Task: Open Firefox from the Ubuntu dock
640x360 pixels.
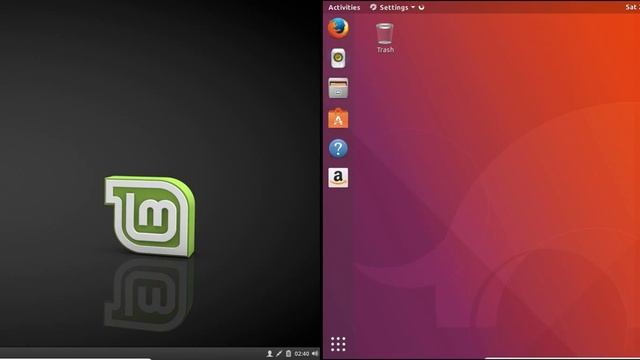Action: (x=338, y=28)
